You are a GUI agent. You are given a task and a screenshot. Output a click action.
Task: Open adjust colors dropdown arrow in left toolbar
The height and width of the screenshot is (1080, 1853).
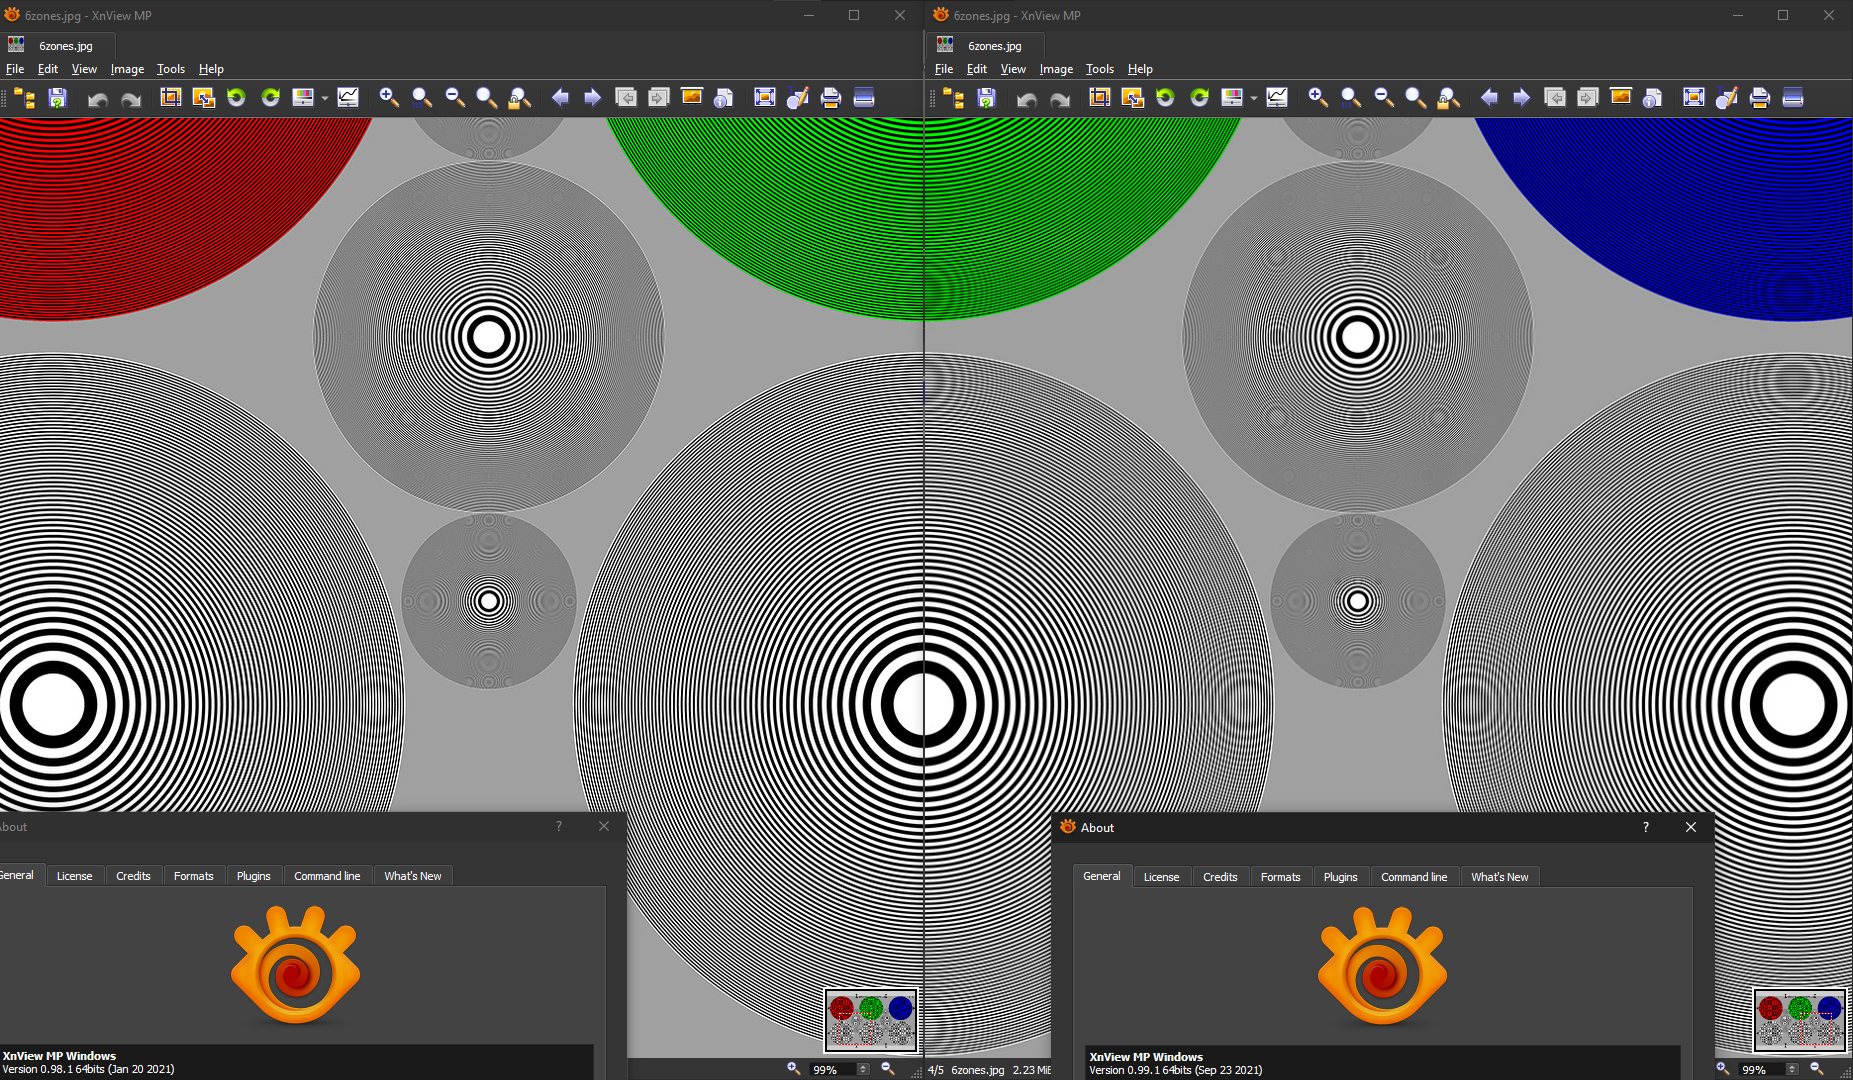(x=325, y=98)
